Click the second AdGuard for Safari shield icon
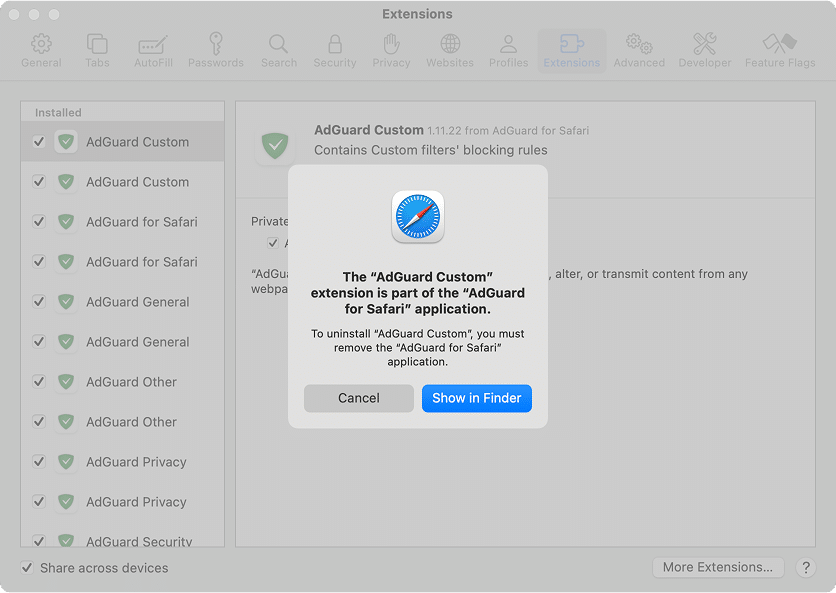This screenshot has width=836, height=593. click(66, 262)
